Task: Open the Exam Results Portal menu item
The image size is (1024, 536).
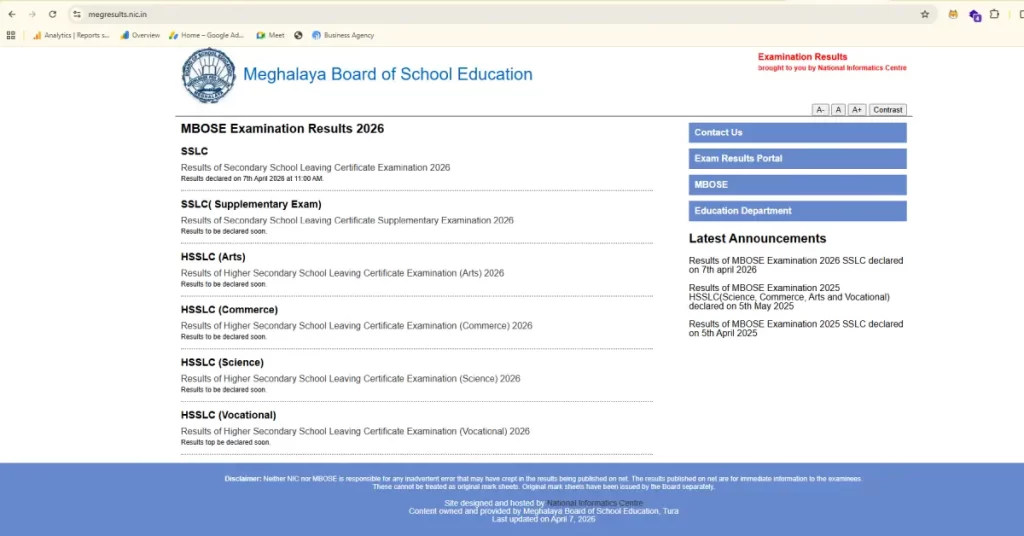Action: click(797, 159)
